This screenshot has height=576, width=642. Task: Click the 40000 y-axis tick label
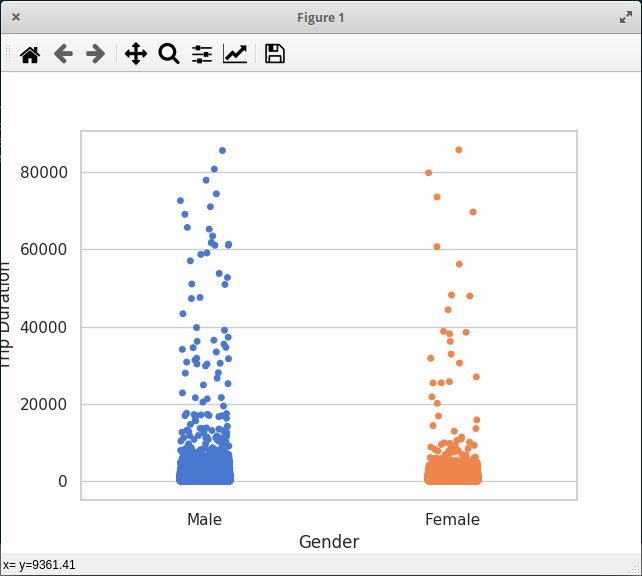point(44,327)
